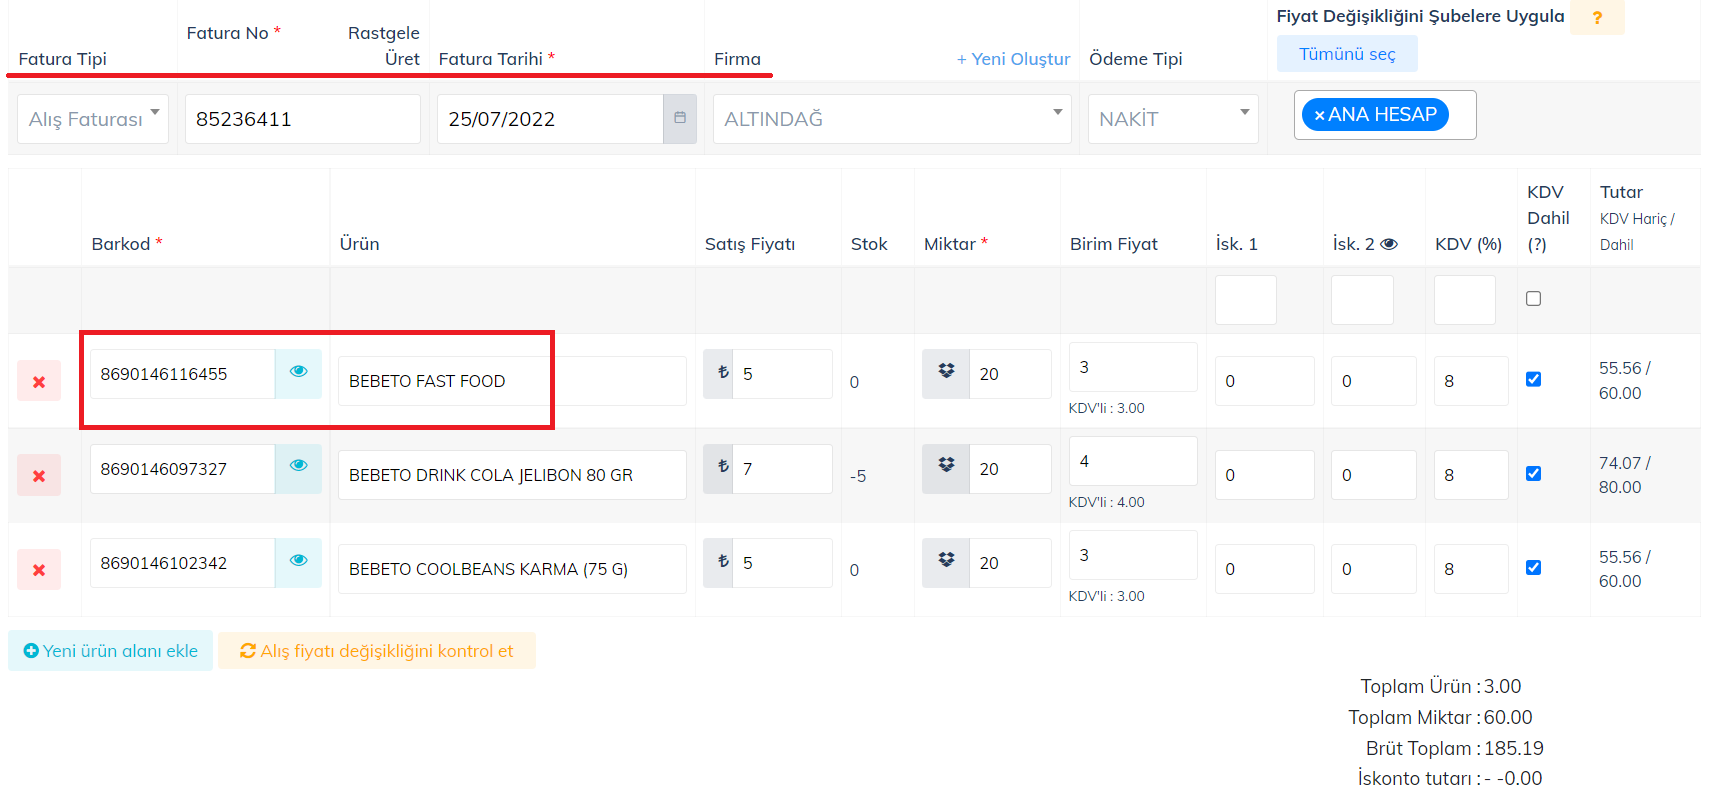Click the BEBETO FAST FOOD product field

pyautogui.click(x=512, y=381)
